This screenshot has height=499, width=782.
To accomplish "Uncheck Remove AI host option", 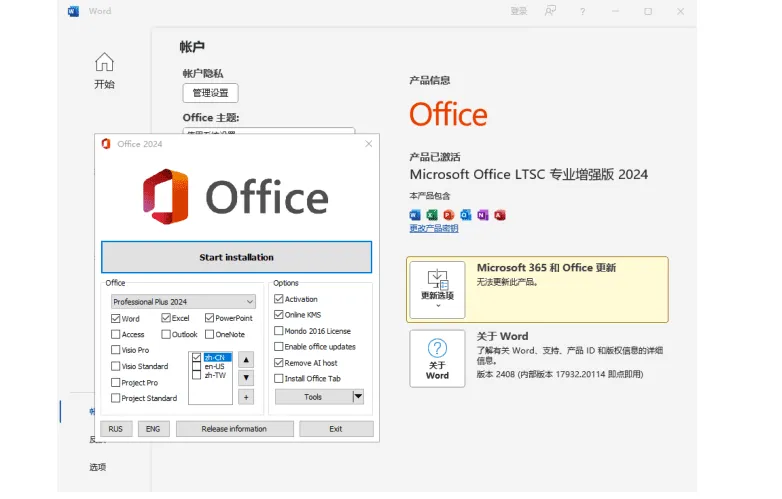I will pyautogui.click(x=279, y=363).
